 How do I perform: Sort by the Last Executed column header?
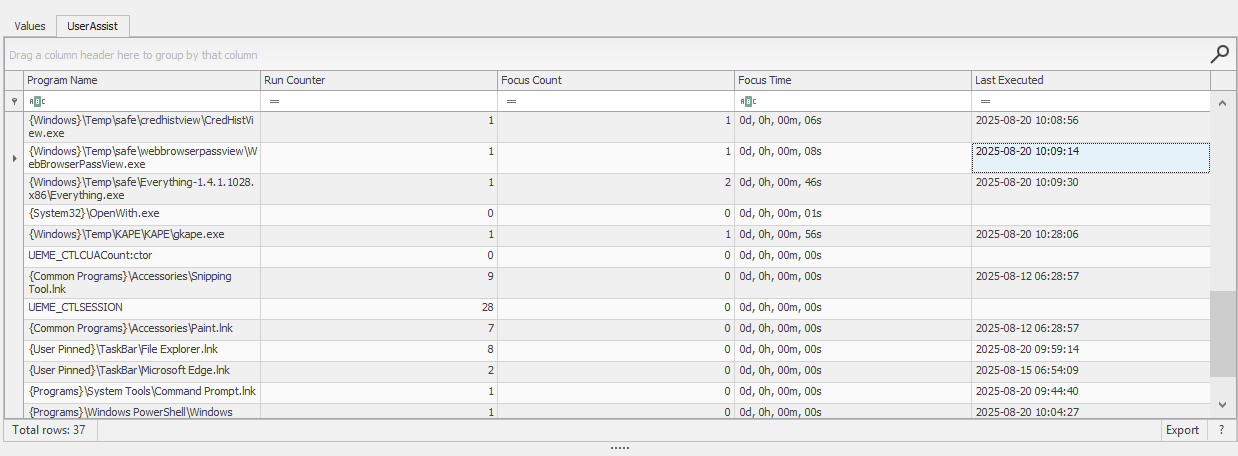coord(1090,80)
